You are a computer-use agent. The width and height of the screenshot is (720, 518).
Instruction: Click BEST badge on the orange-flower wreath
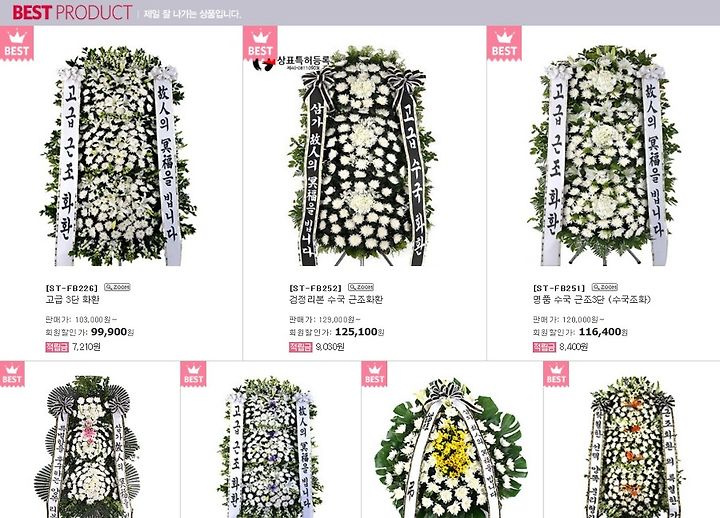(x=556, y=374)
